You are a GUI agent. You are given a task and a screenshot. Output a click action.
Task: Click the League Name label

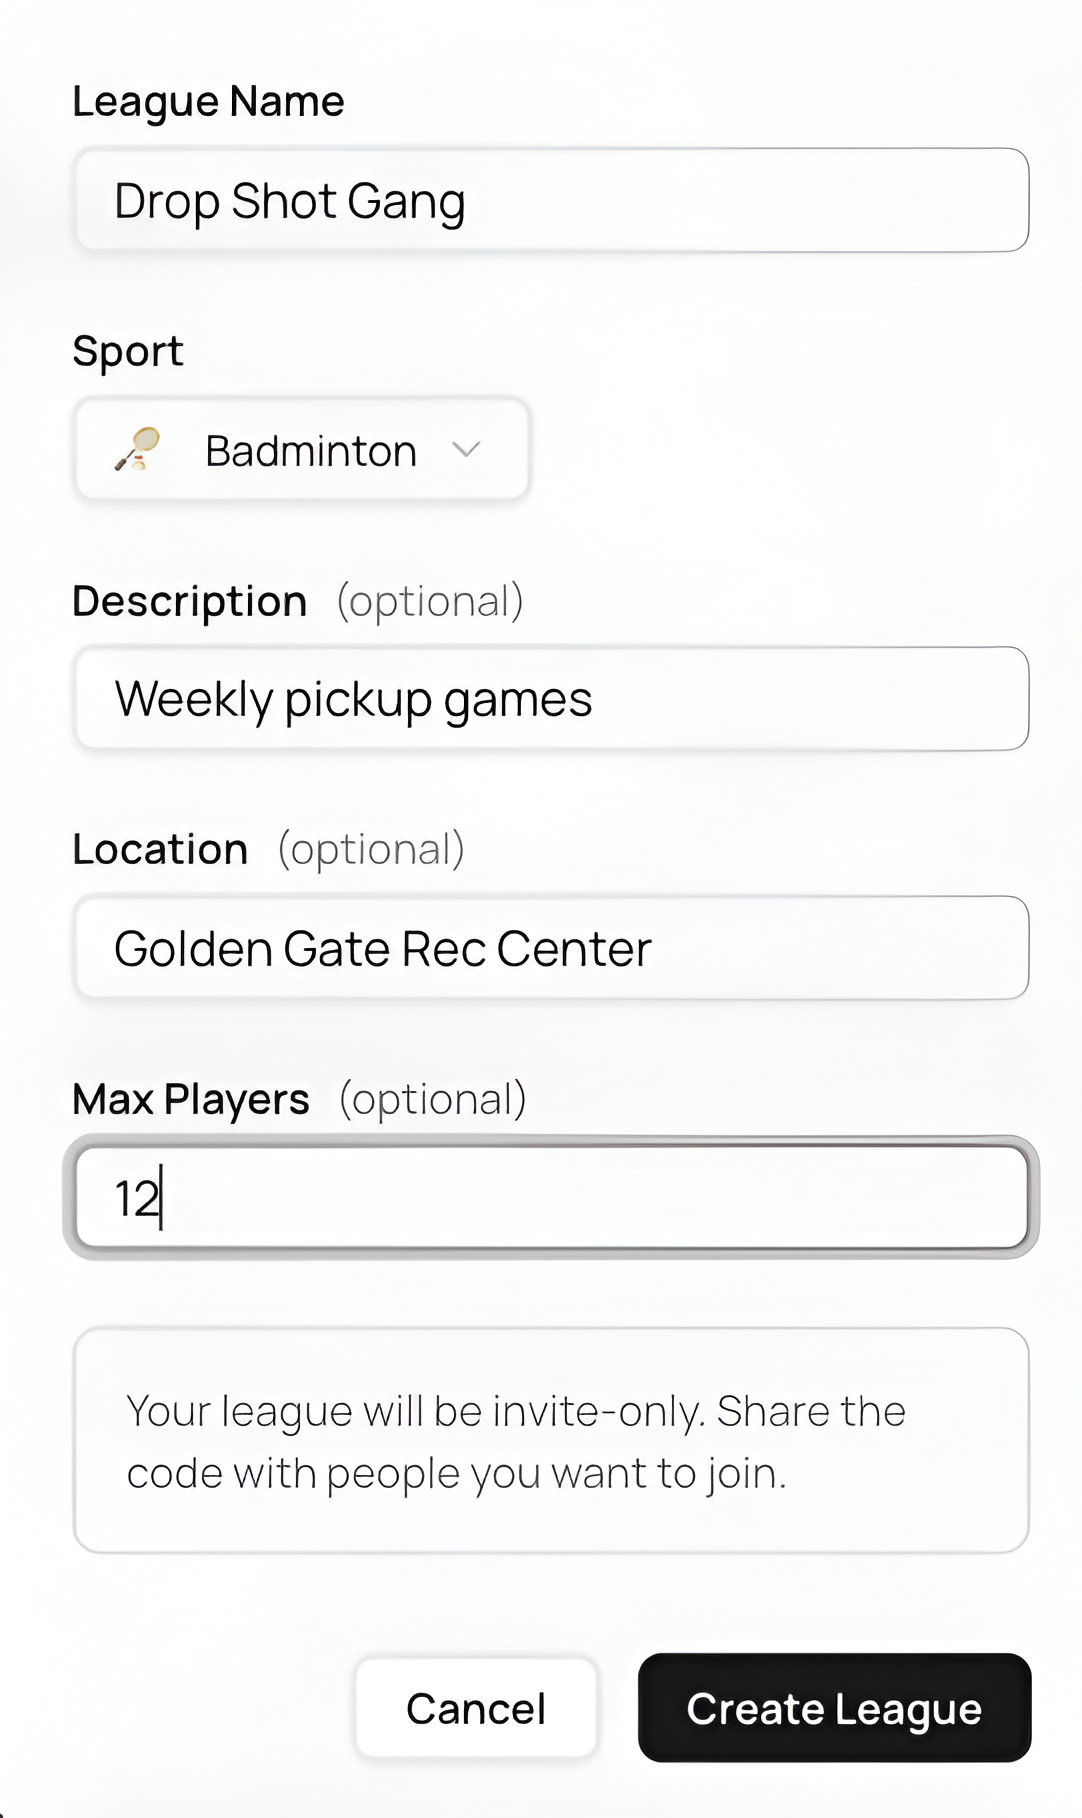(x=208, y=102)
